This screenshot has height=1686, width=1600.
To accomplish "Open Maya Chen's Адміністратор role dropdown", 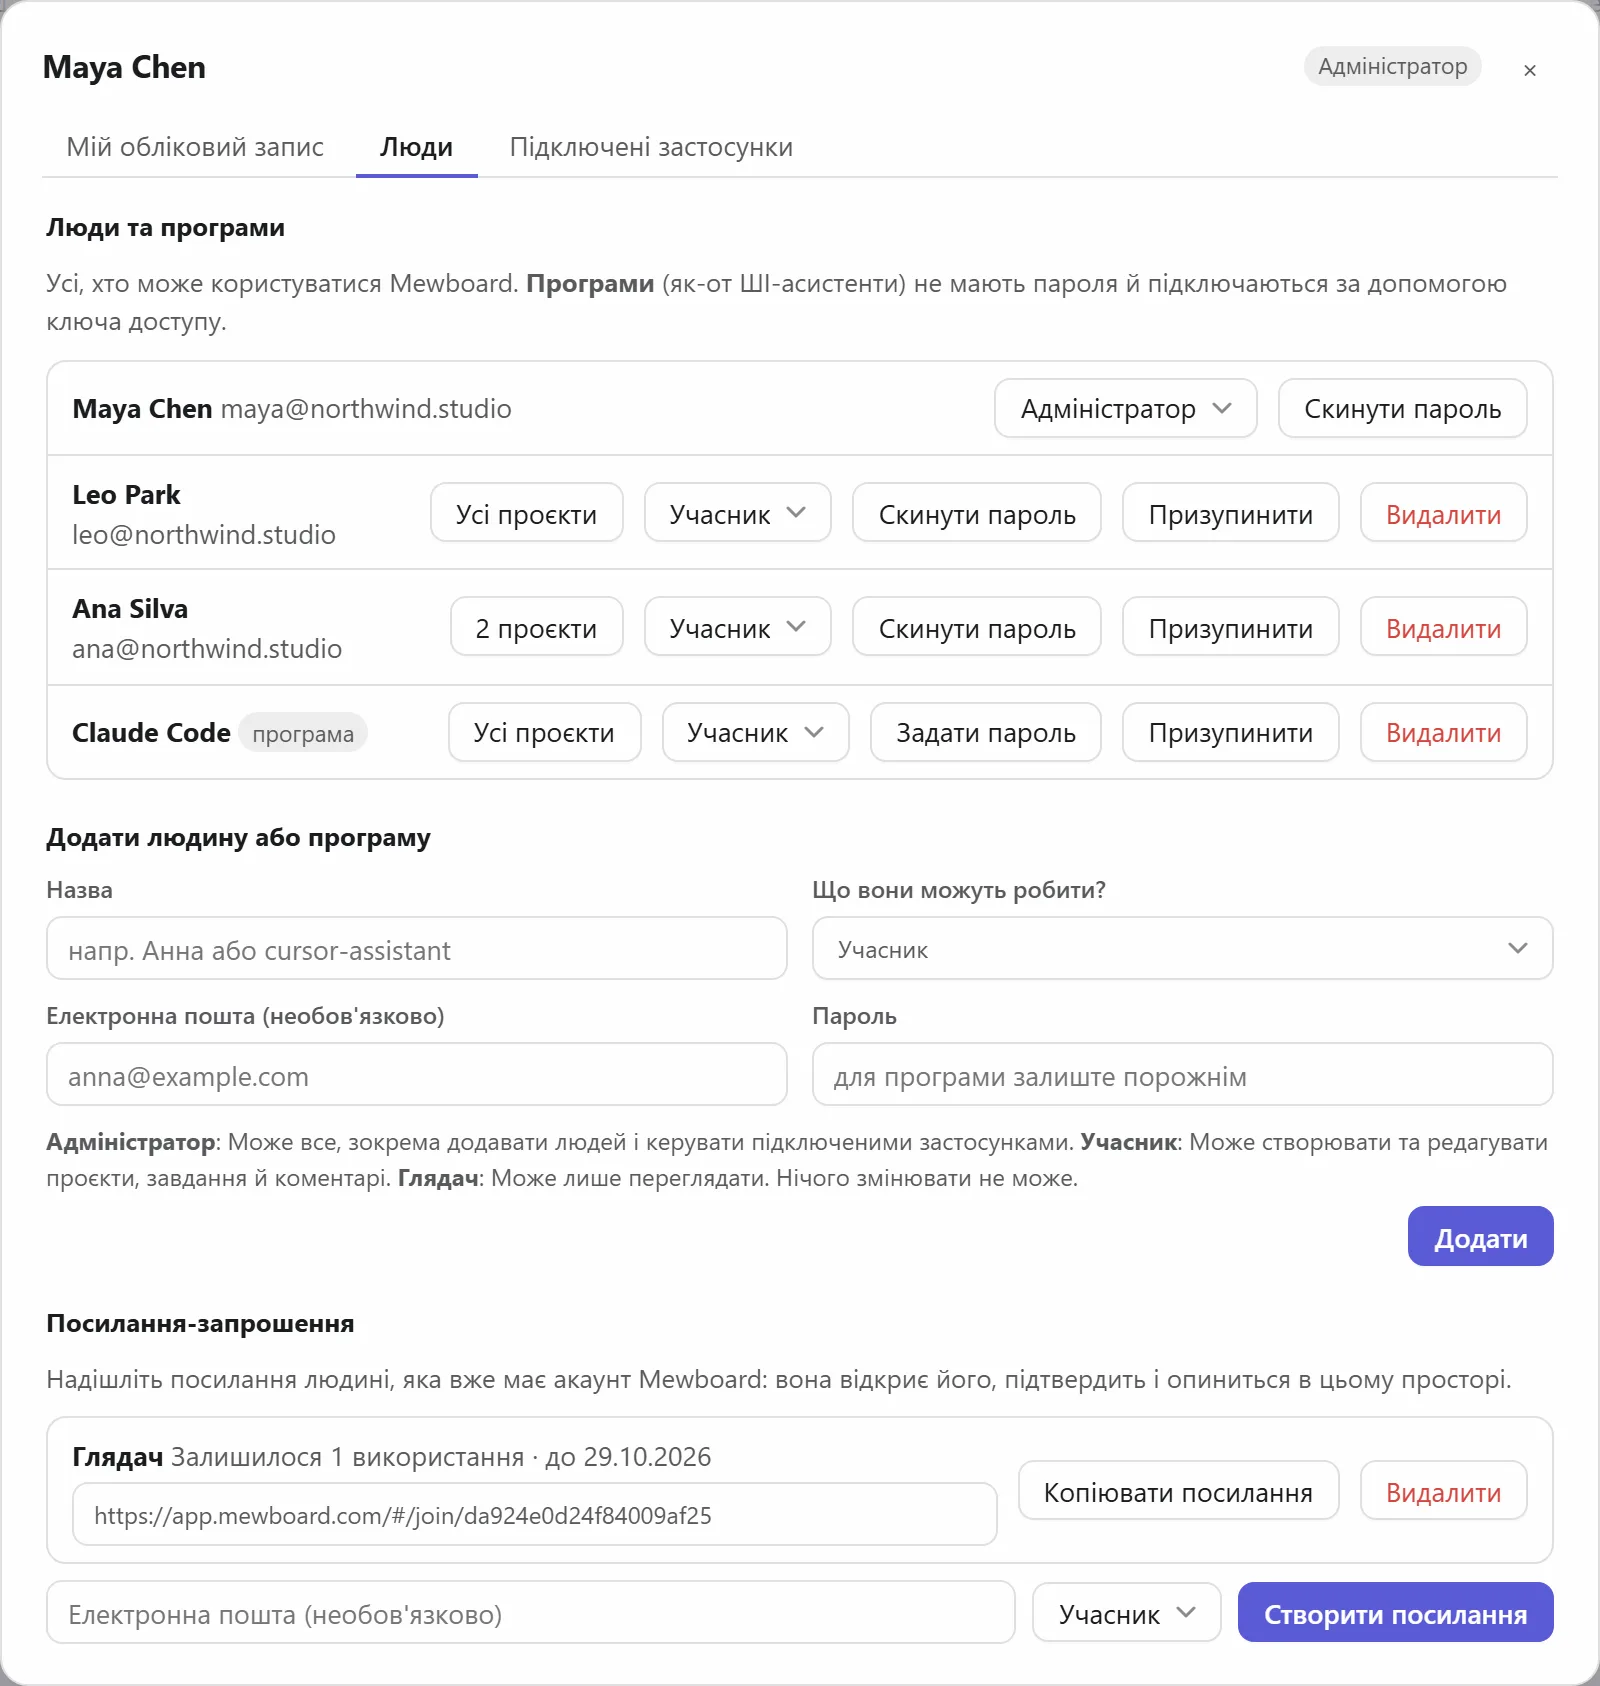I will 1125,408.
